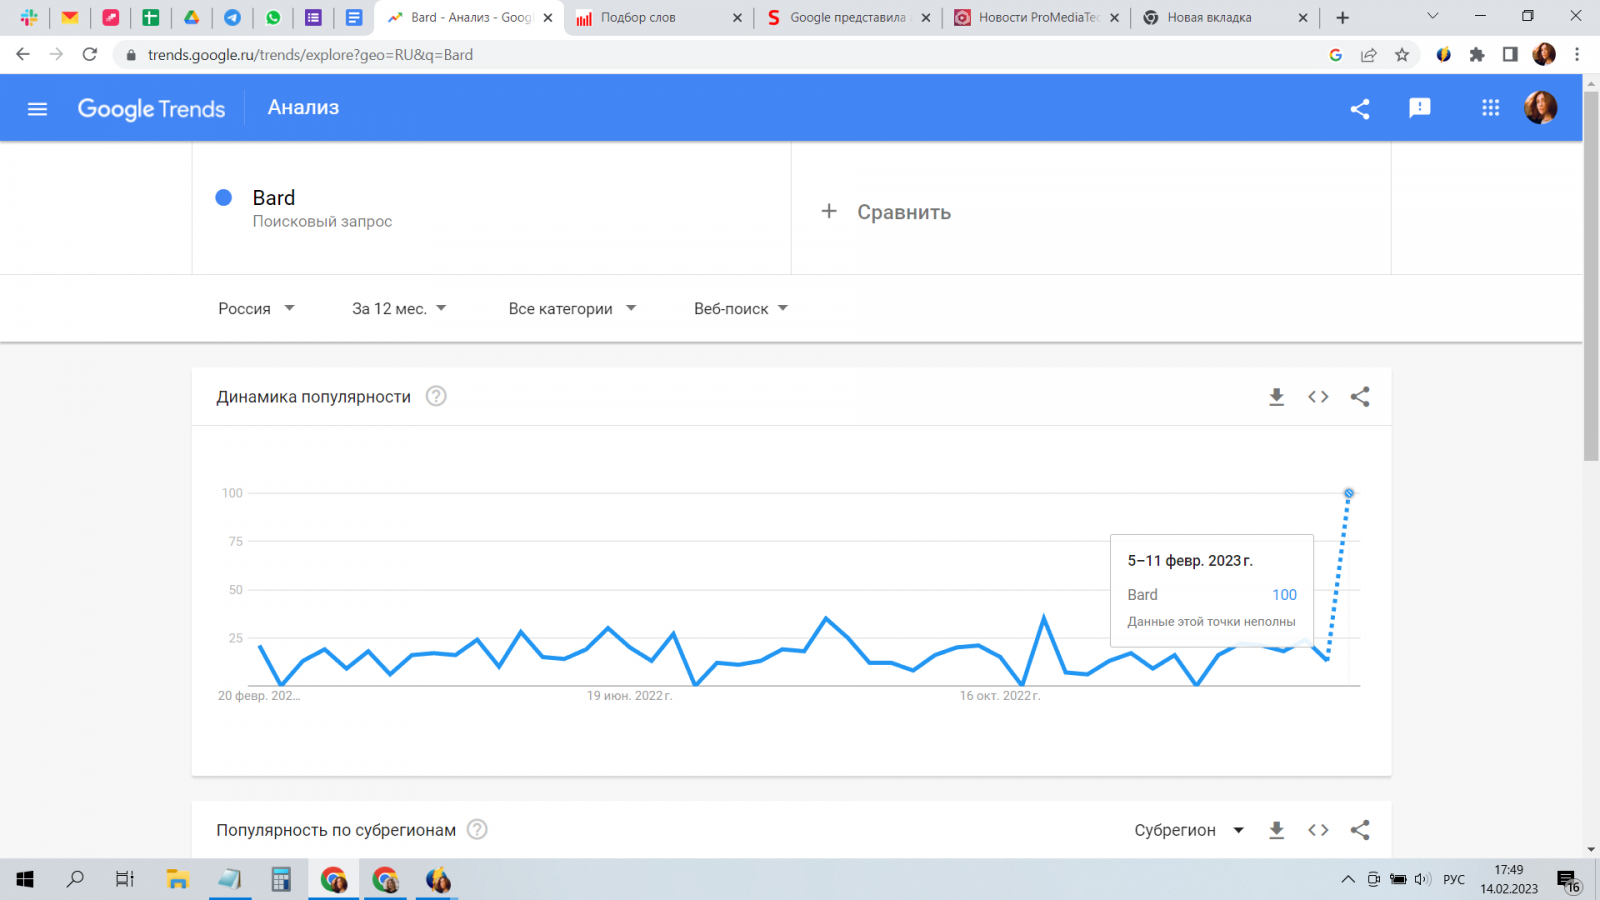Open help for Динамика популярности
The image size is (1600, 900).
click(x=436, y=396)
